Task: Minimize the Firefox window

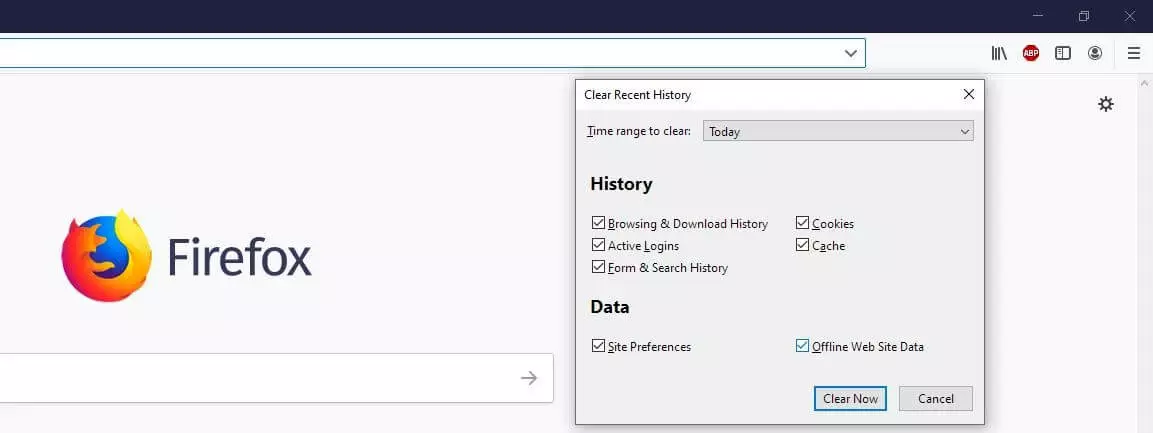Action: pos(1038,15)
